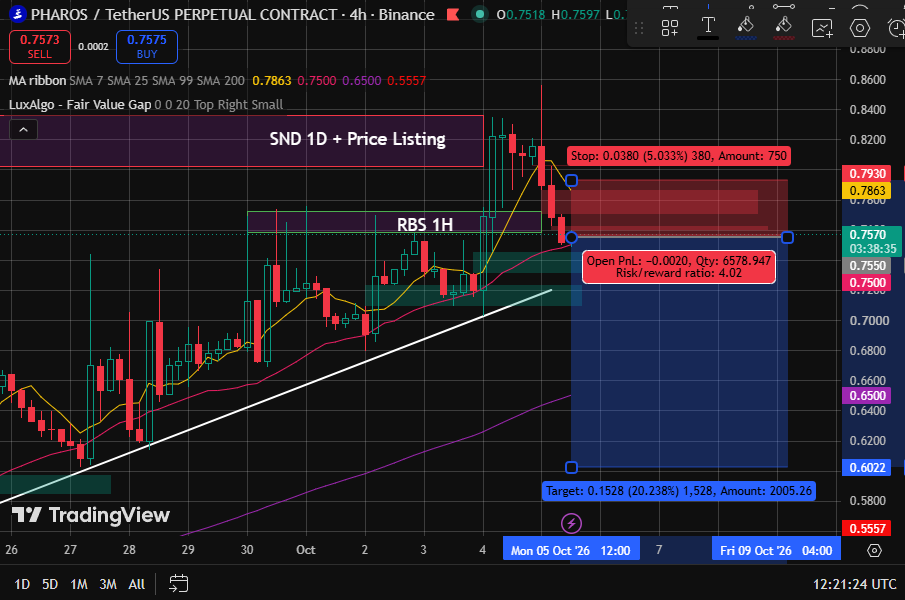This screenshot has width=905, height=600.
Task: Click the 0.7550 gray price label
Action: click(867, 266)
